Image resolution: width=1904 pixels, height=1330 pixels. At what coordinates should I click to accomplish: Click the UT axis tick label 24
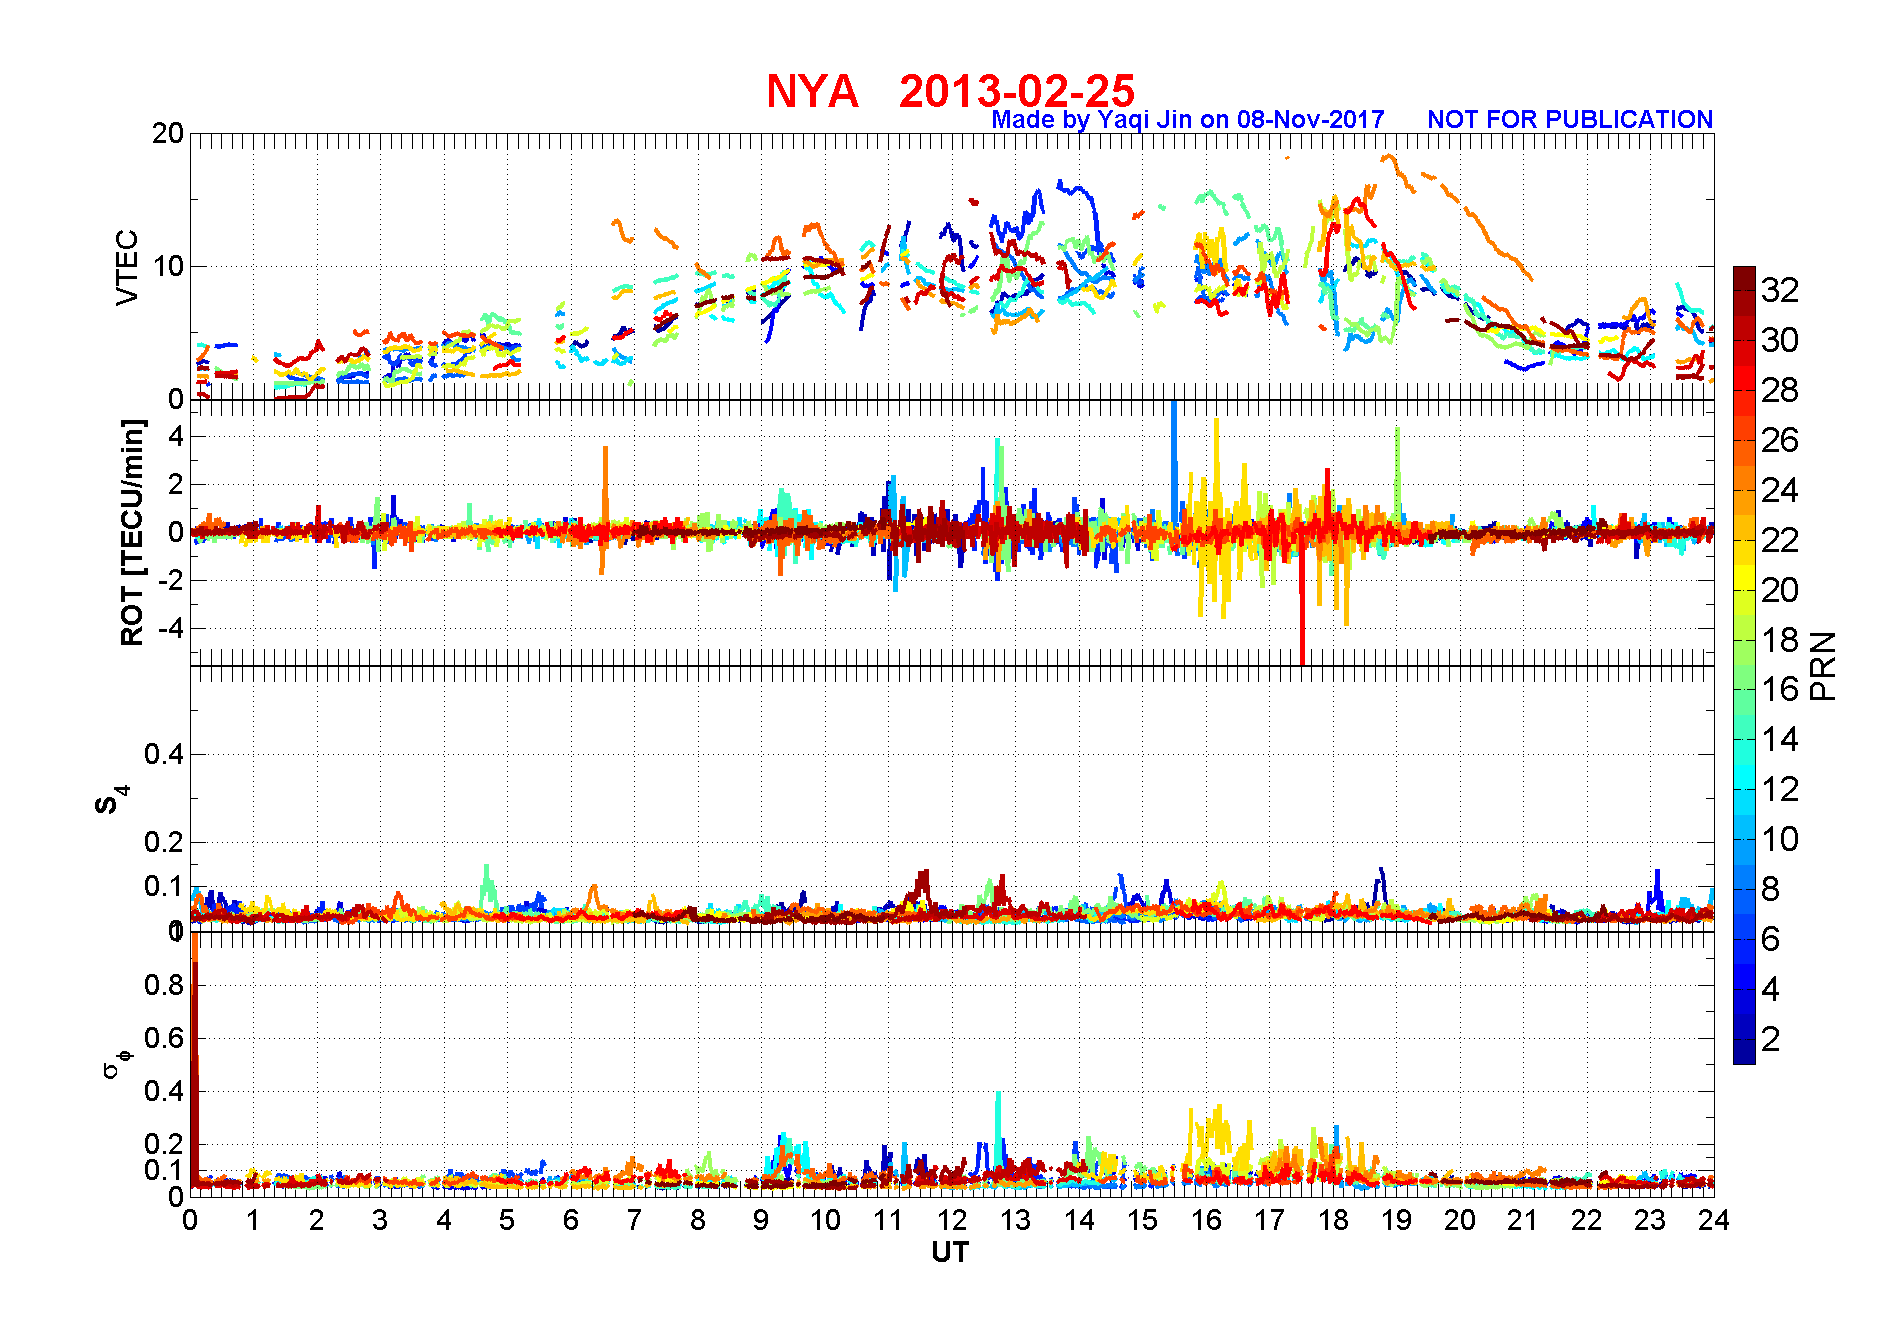[1714, 1220]
